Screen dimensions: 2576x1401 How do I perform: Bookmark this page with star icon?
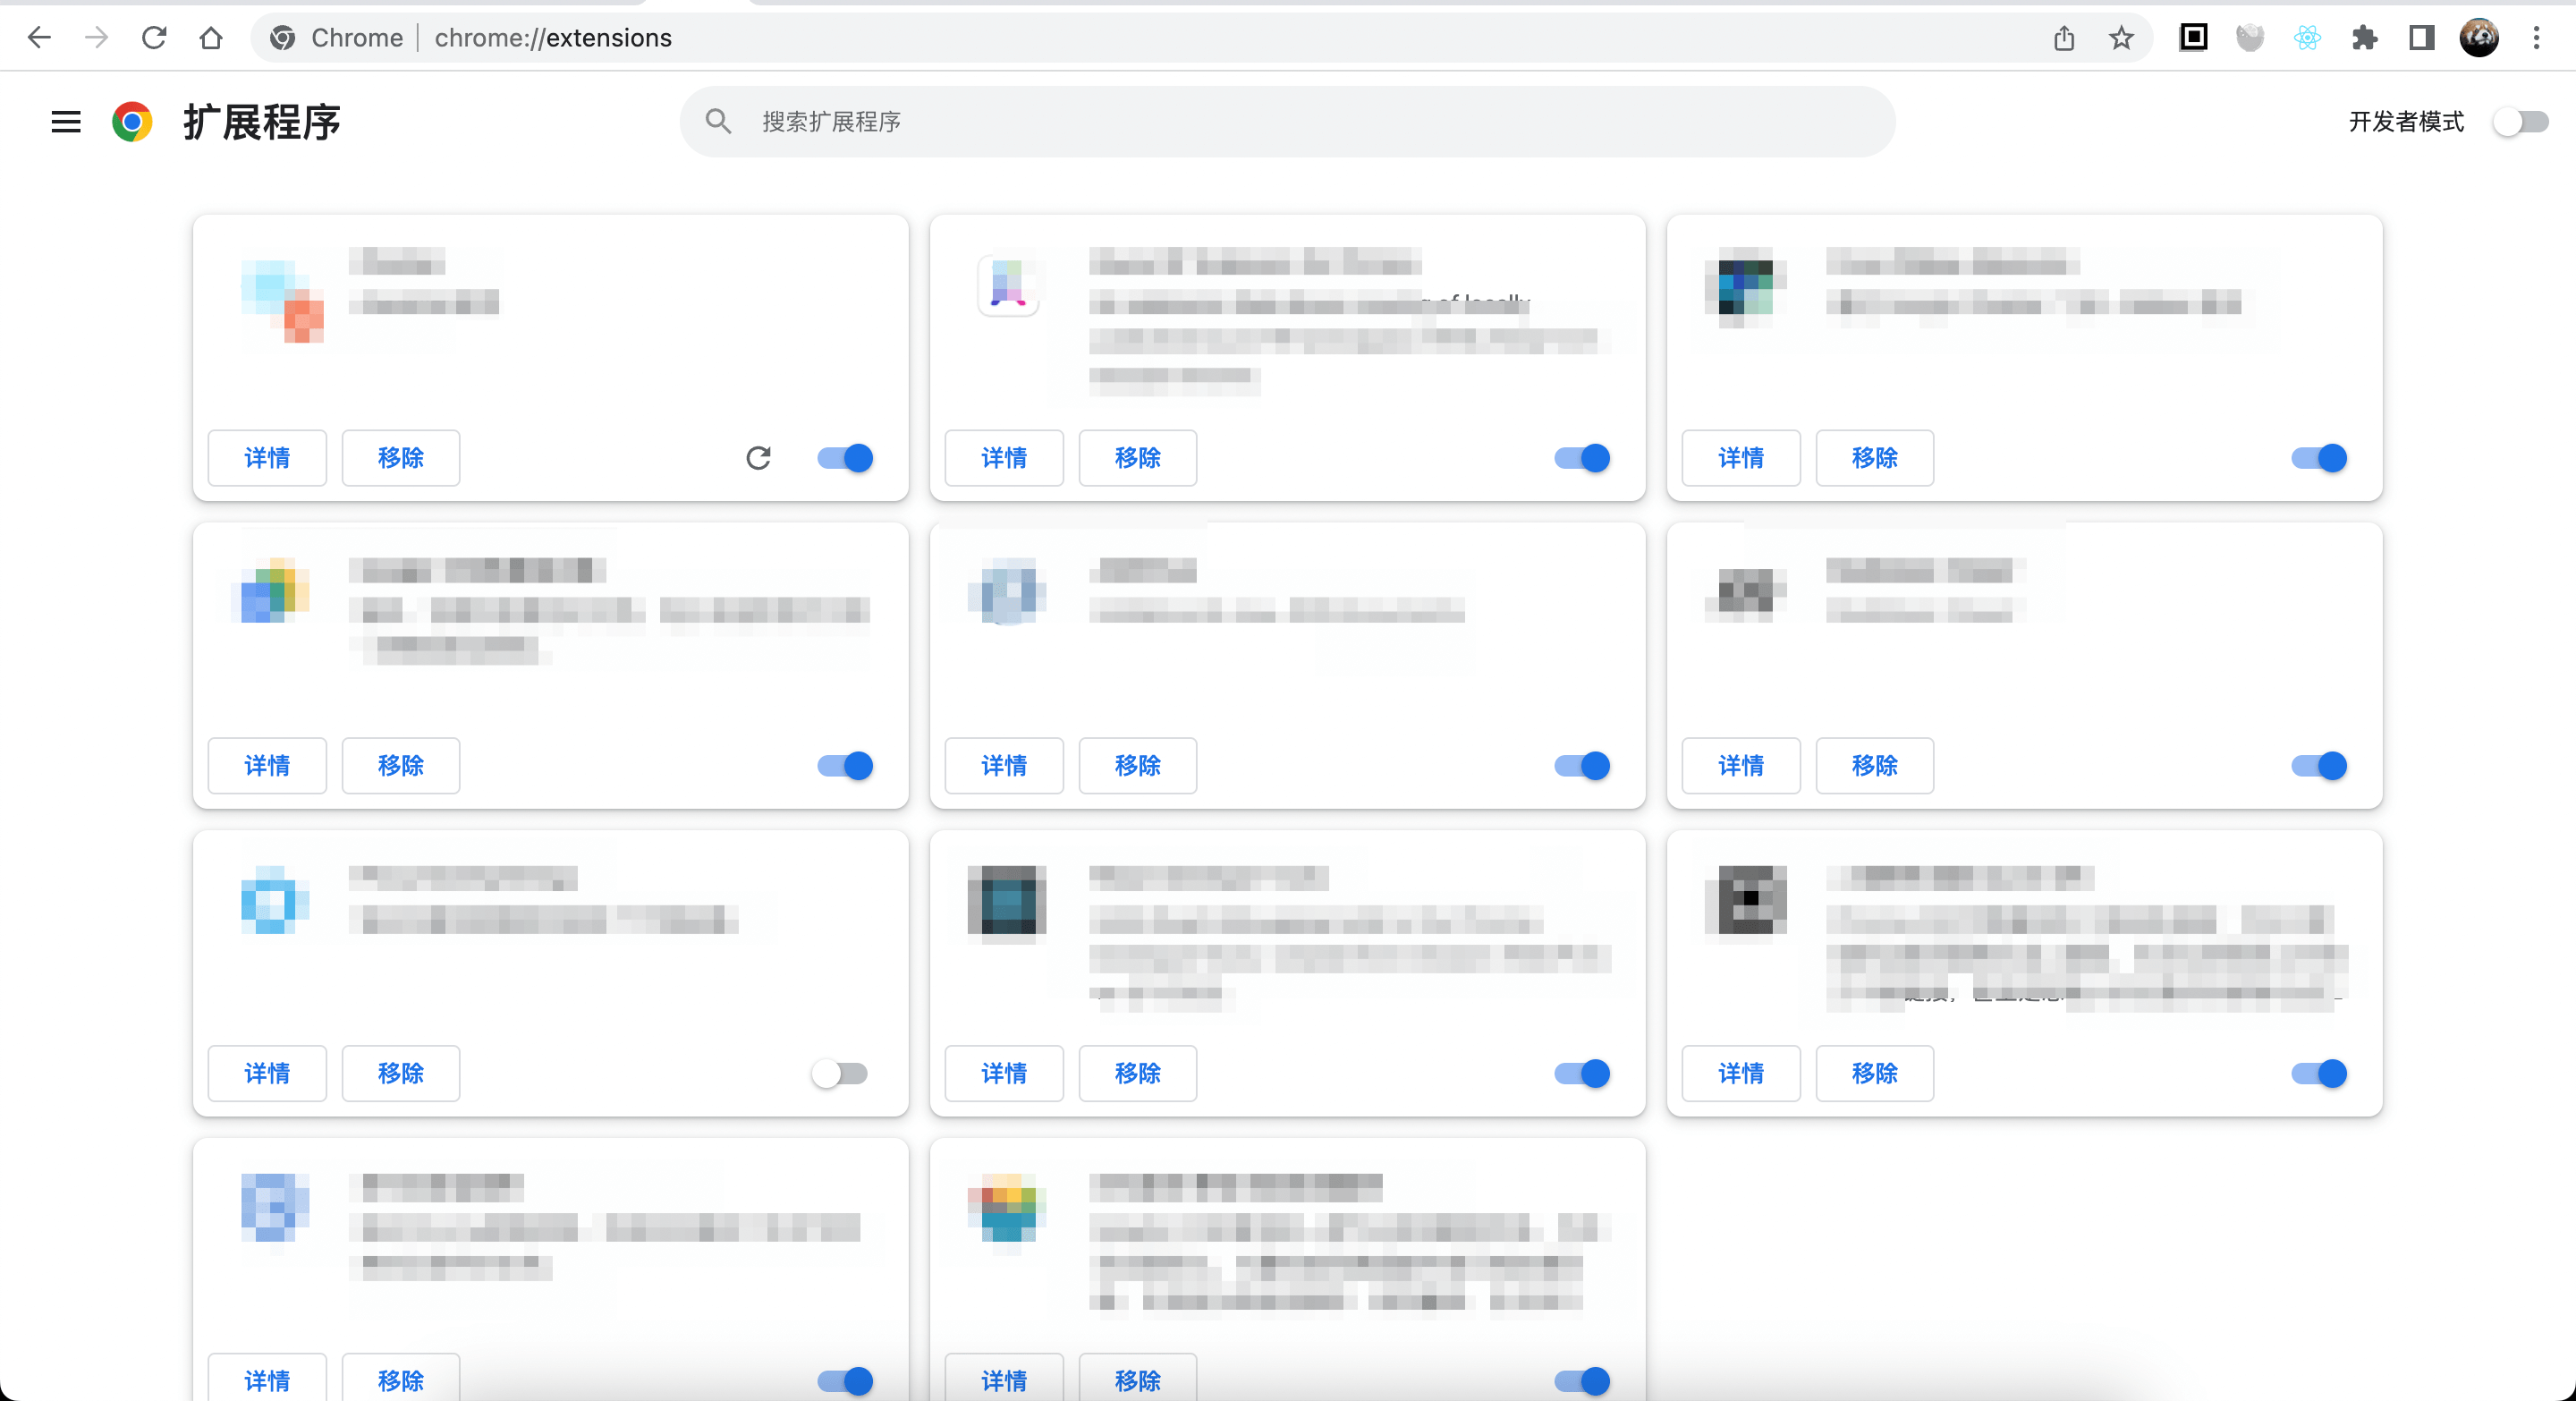[x=2121, y=38]
